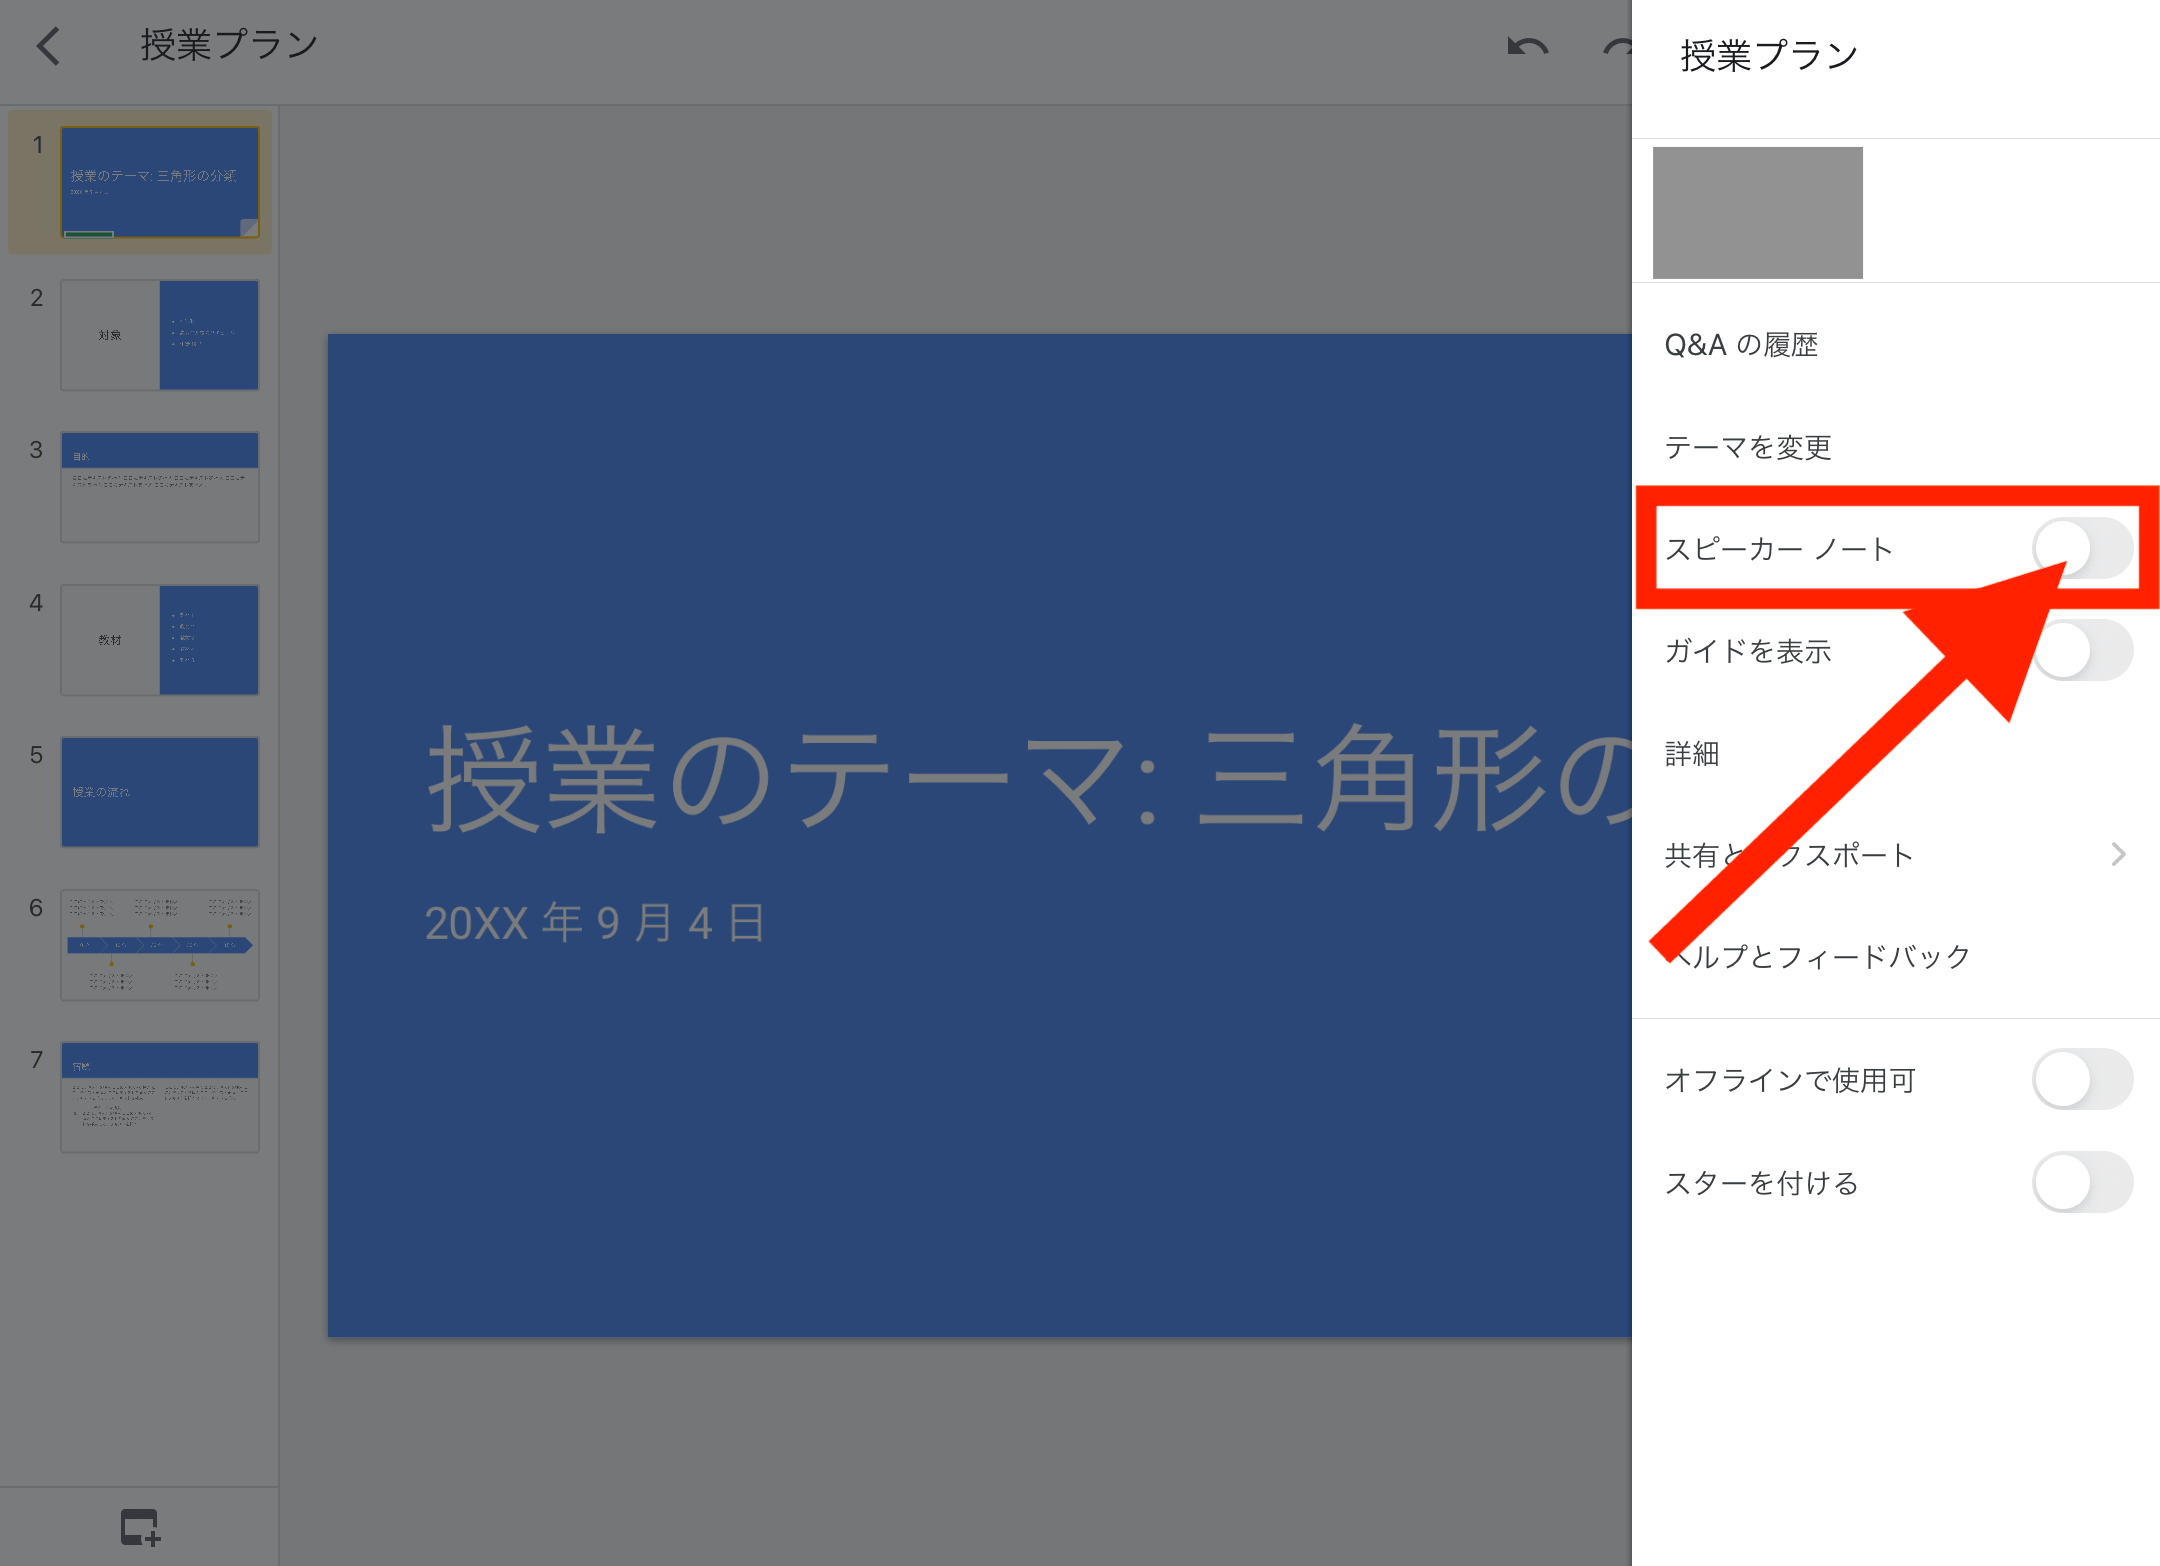Toggle the スピーカー ノート switch

pos(2082,548)
